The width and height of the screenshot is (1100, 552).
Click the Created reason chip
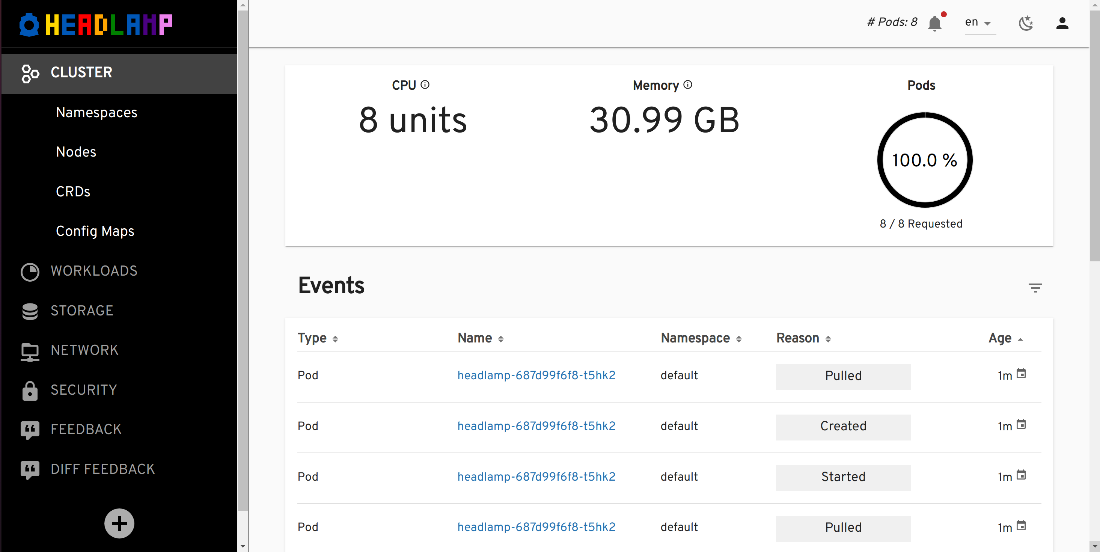point(843,427)
